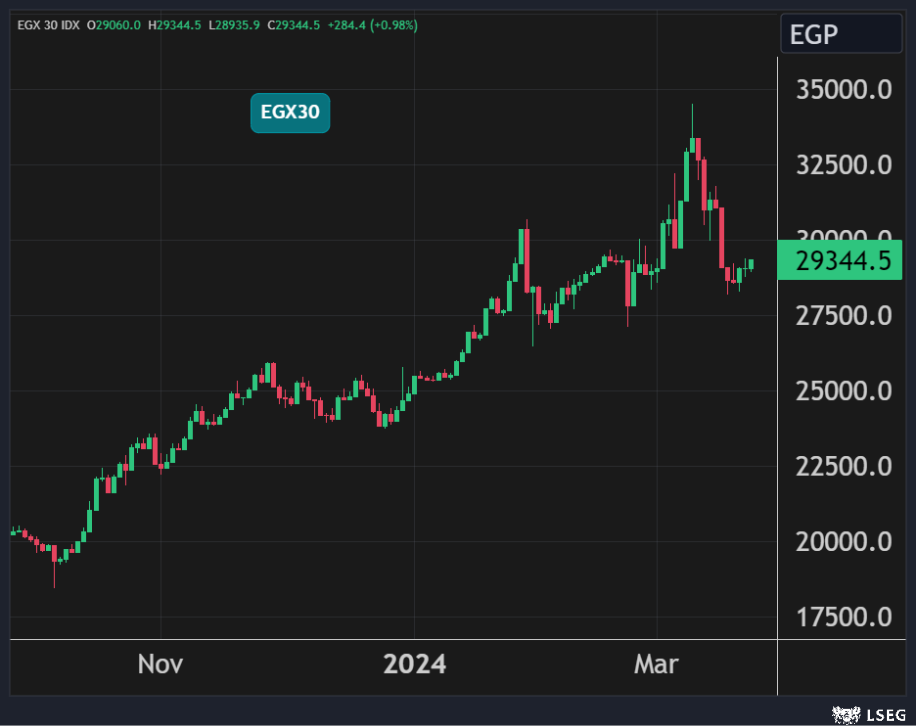Click the EGX30 chart label badge
This screenshot has height=726, width=916.
[x=290, y=112]
